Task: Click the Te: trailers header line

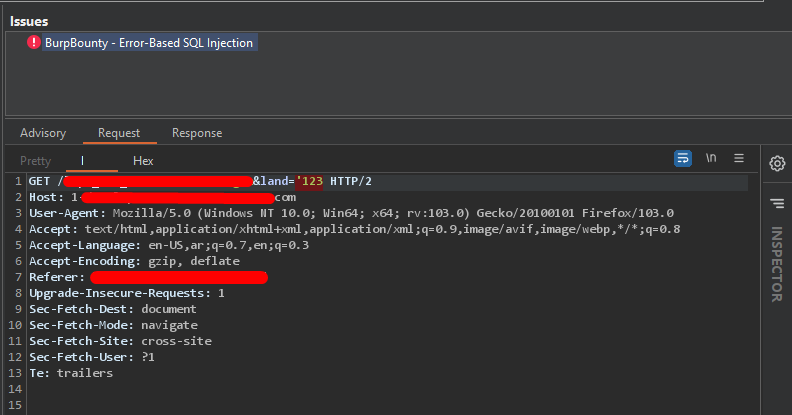Action: pyautogui.click(x=71, y=373)
